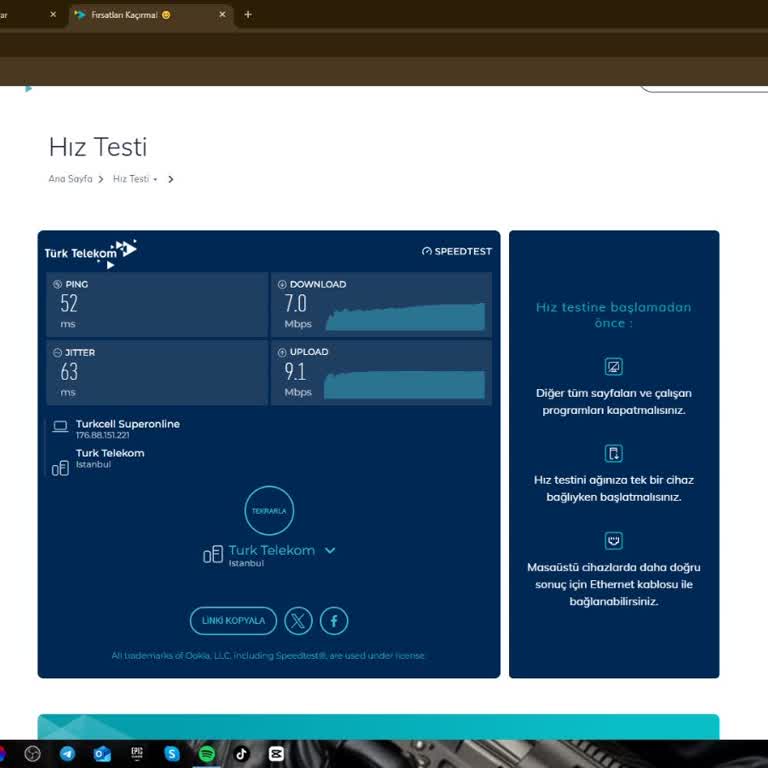This screenshot has width=768, height=768.
Task: Click the Türk Telekom İstanbul server name
Action: (x=271, y=551)
